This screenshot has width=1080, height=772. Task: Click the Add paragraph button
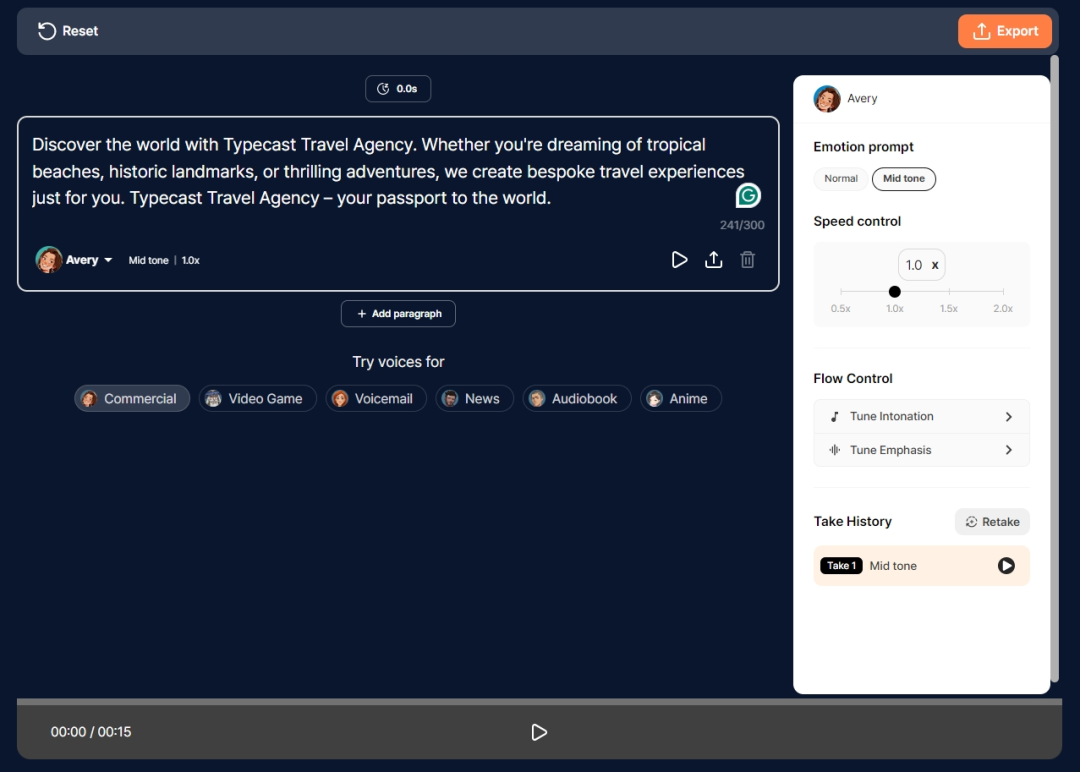tap(398, 314)
